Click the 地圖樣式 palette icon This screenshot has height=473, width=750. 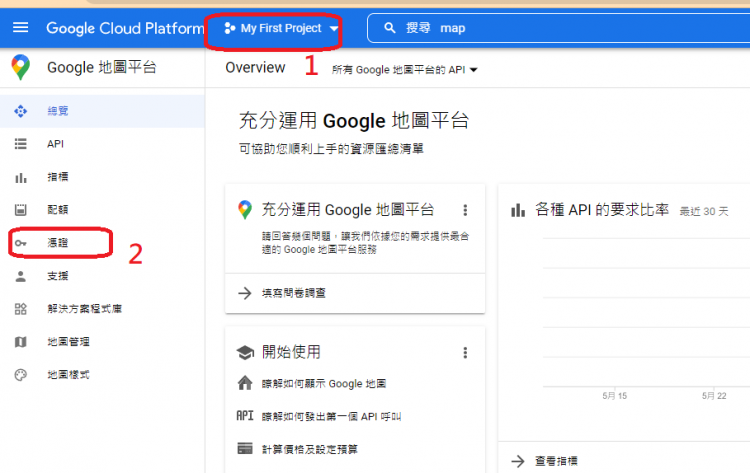coord(21,375)
